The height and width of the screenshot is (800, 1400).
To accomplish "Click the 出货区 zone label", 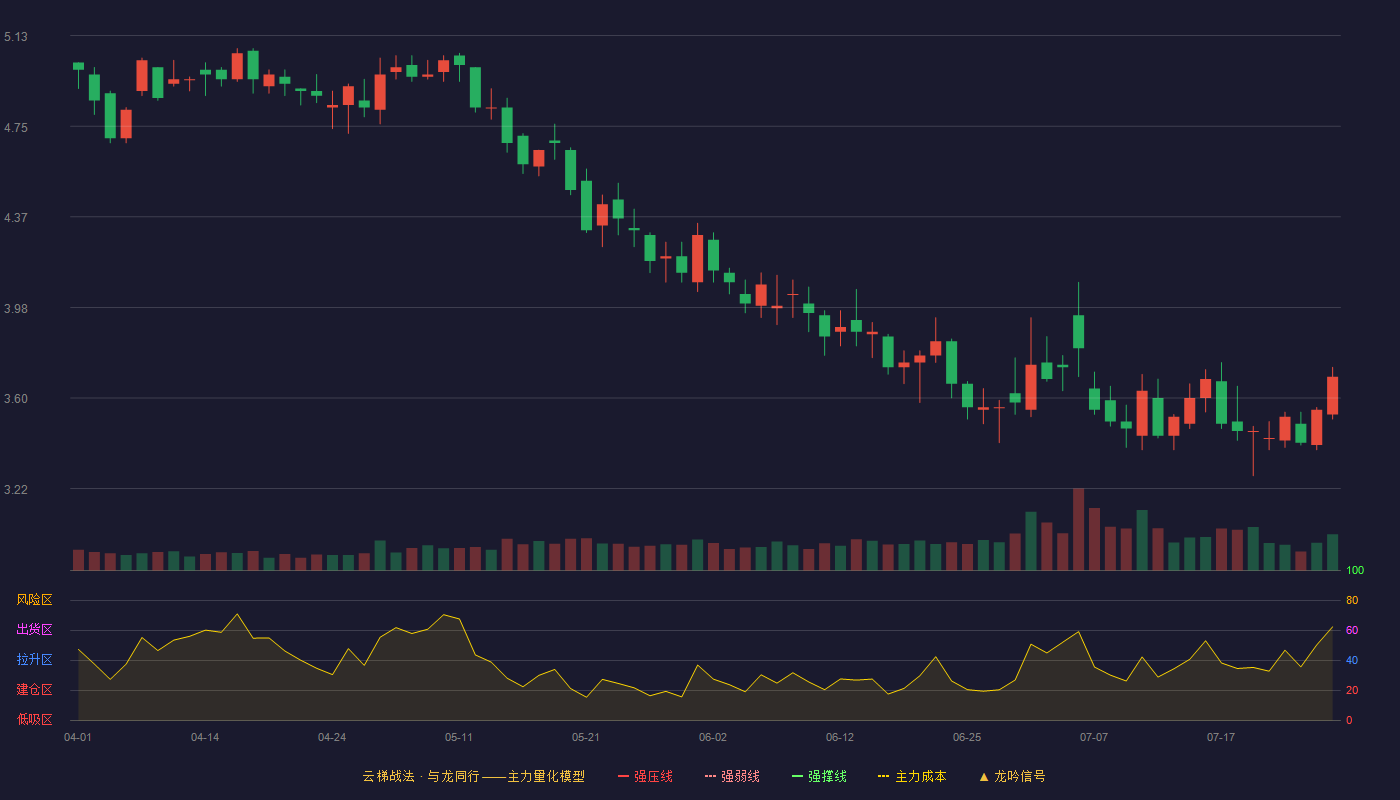I will (34, 630).
